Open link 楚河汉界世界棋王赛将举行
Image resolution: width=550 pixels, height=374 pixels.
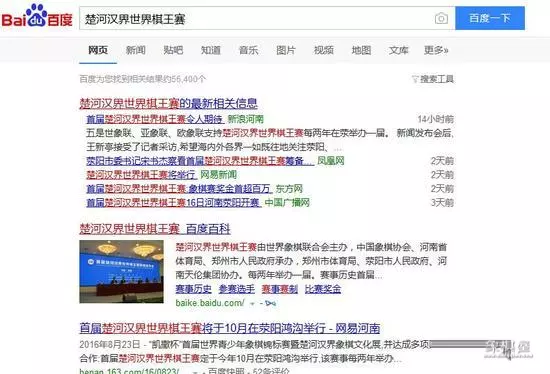[x=141, y=175]
